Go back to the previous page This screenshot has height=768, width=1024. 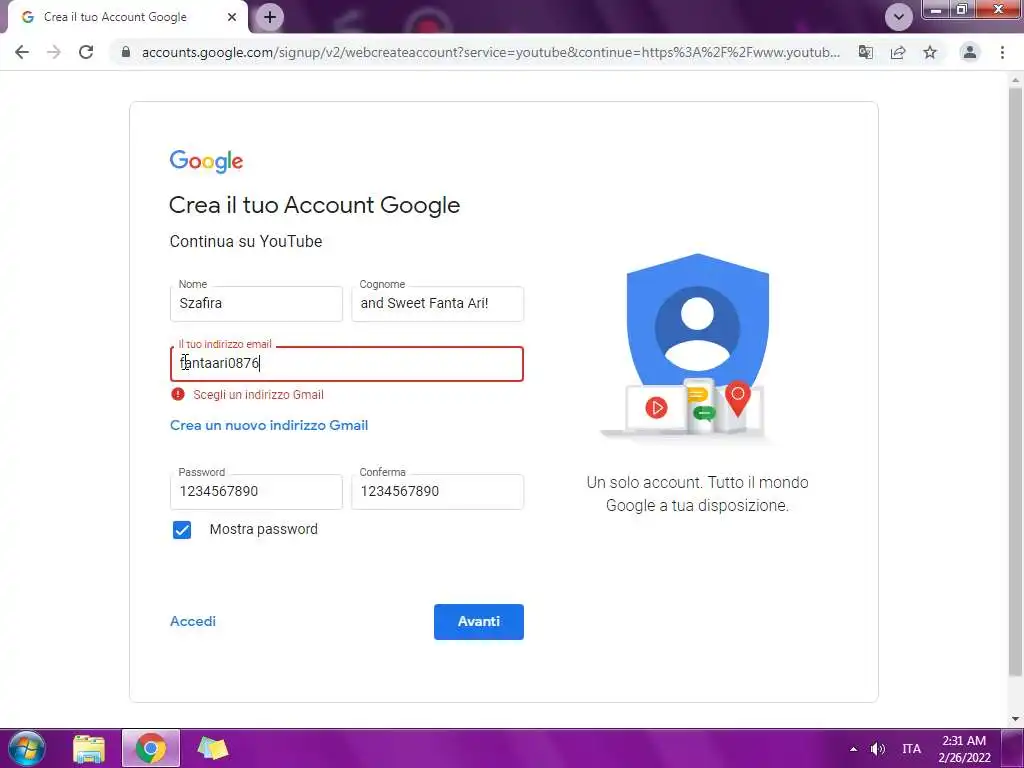[22, 52]
